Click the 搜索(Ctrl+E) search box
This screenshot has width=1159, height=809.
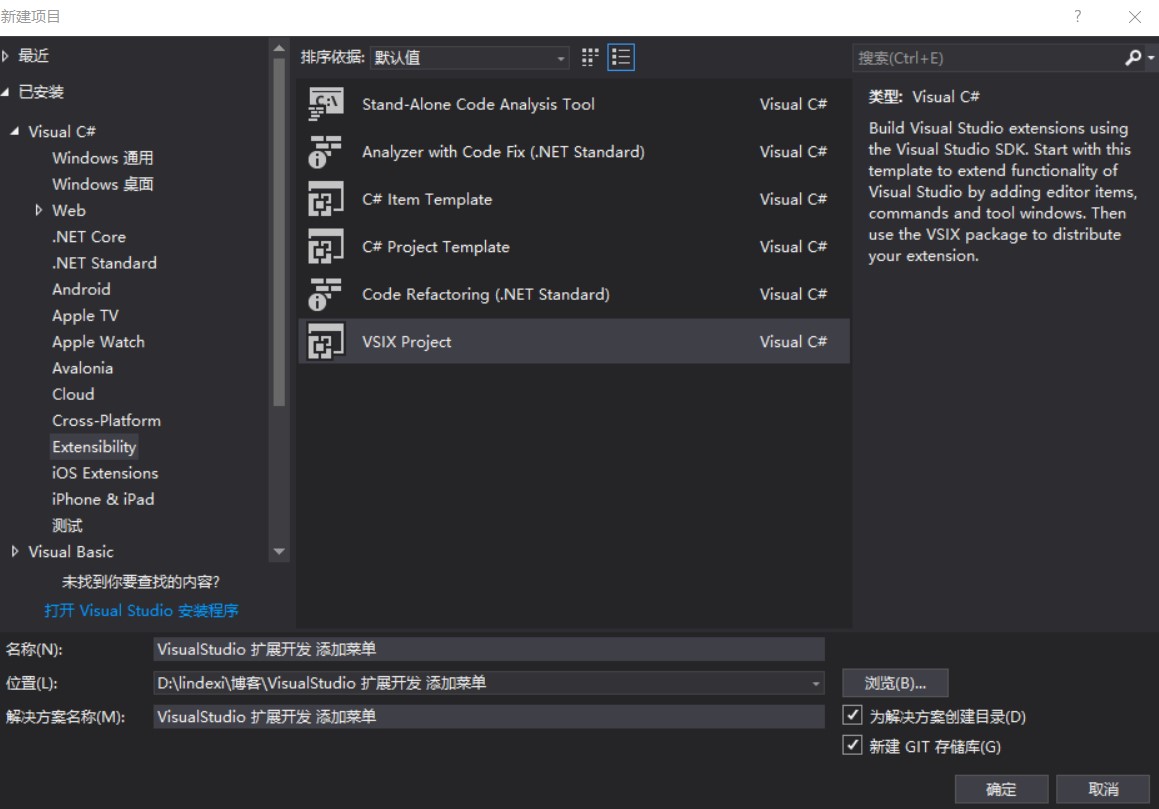click(989, 58)
